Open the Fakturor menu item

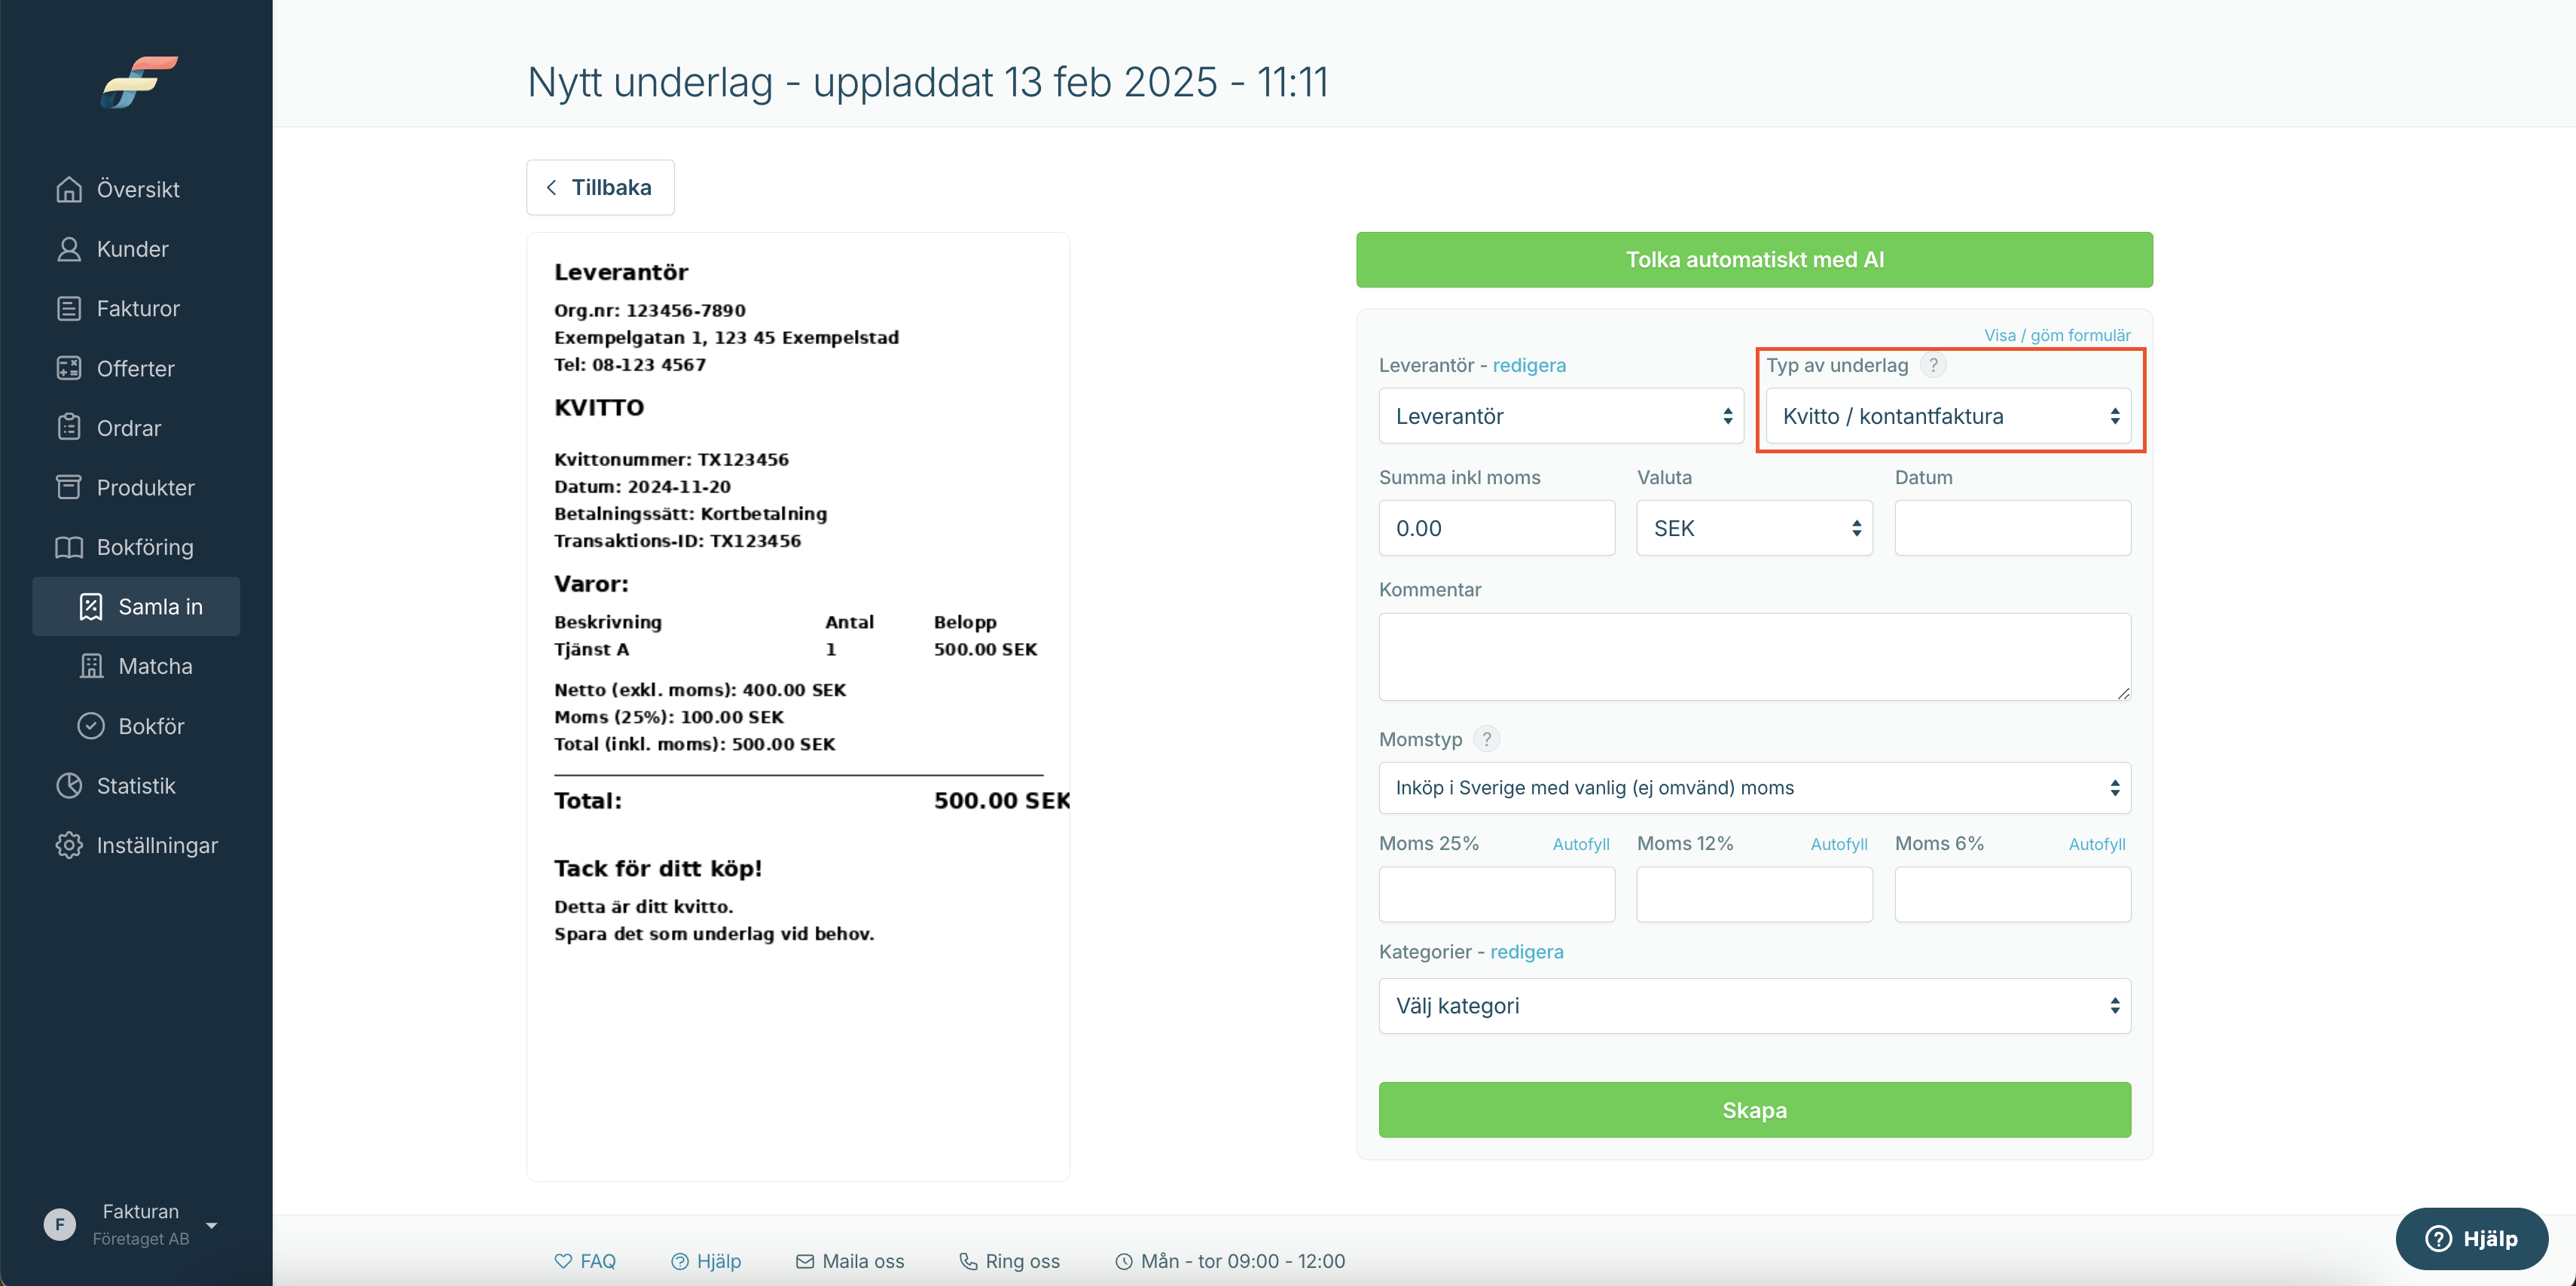[136, 308]
